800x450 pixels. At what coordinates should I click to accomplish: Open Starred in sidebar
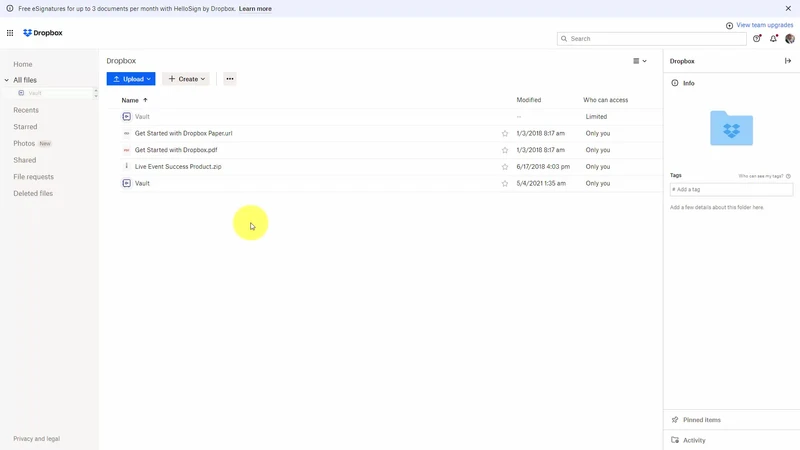point(26,127)
